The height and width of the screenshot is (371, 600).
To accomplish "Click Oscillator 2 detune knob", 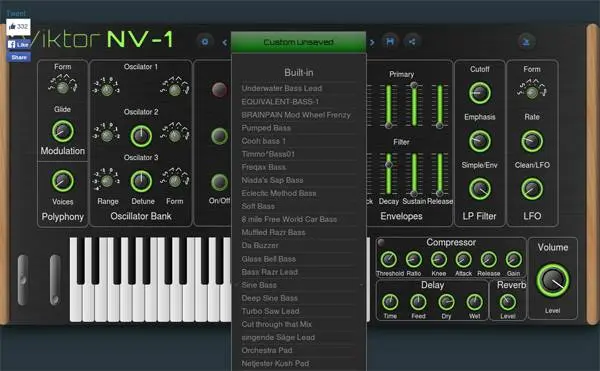I will tap(141, 136).
